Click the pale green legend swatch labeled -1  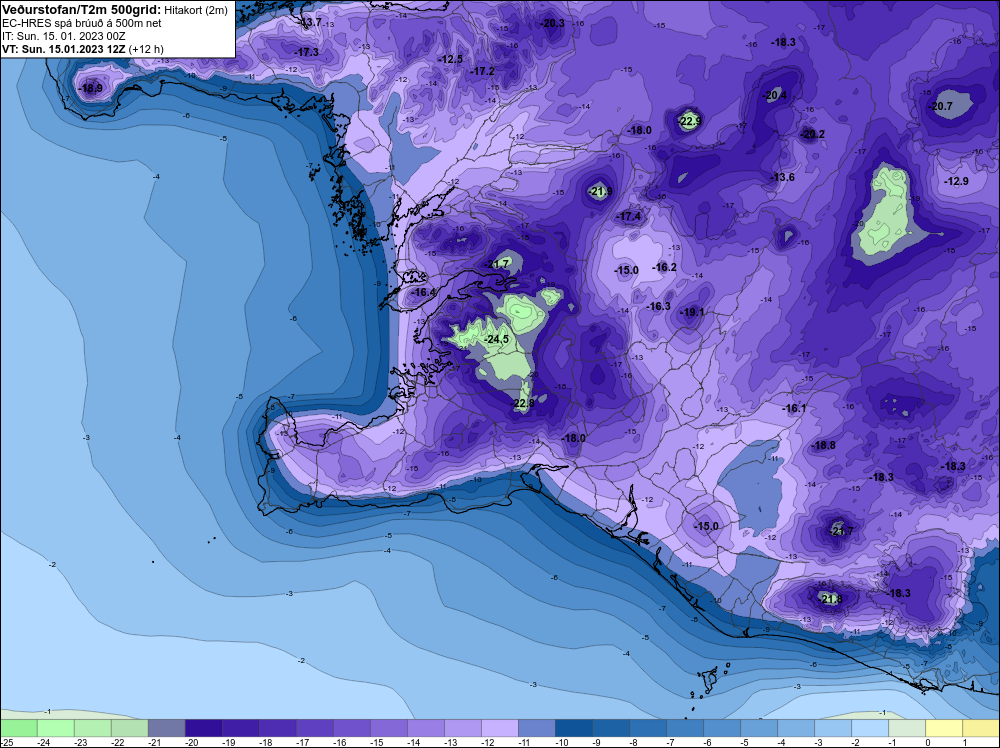coord(906,728)
